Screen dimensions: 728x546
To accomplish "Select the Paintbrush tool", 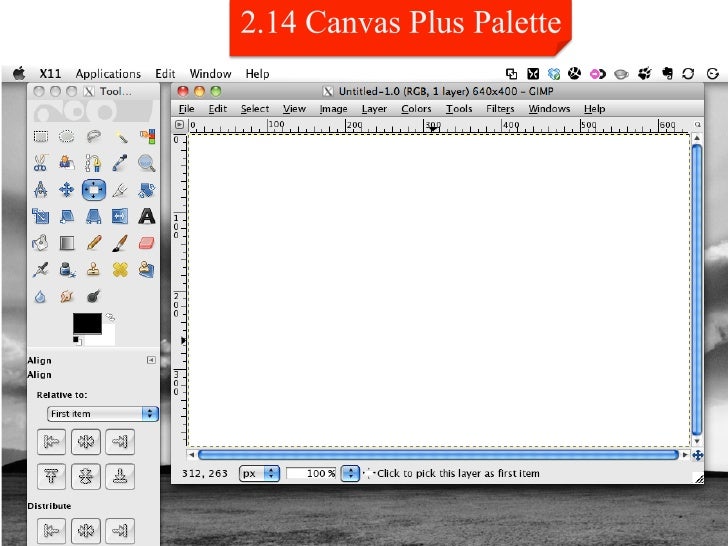I will click(x=121, y=243).
